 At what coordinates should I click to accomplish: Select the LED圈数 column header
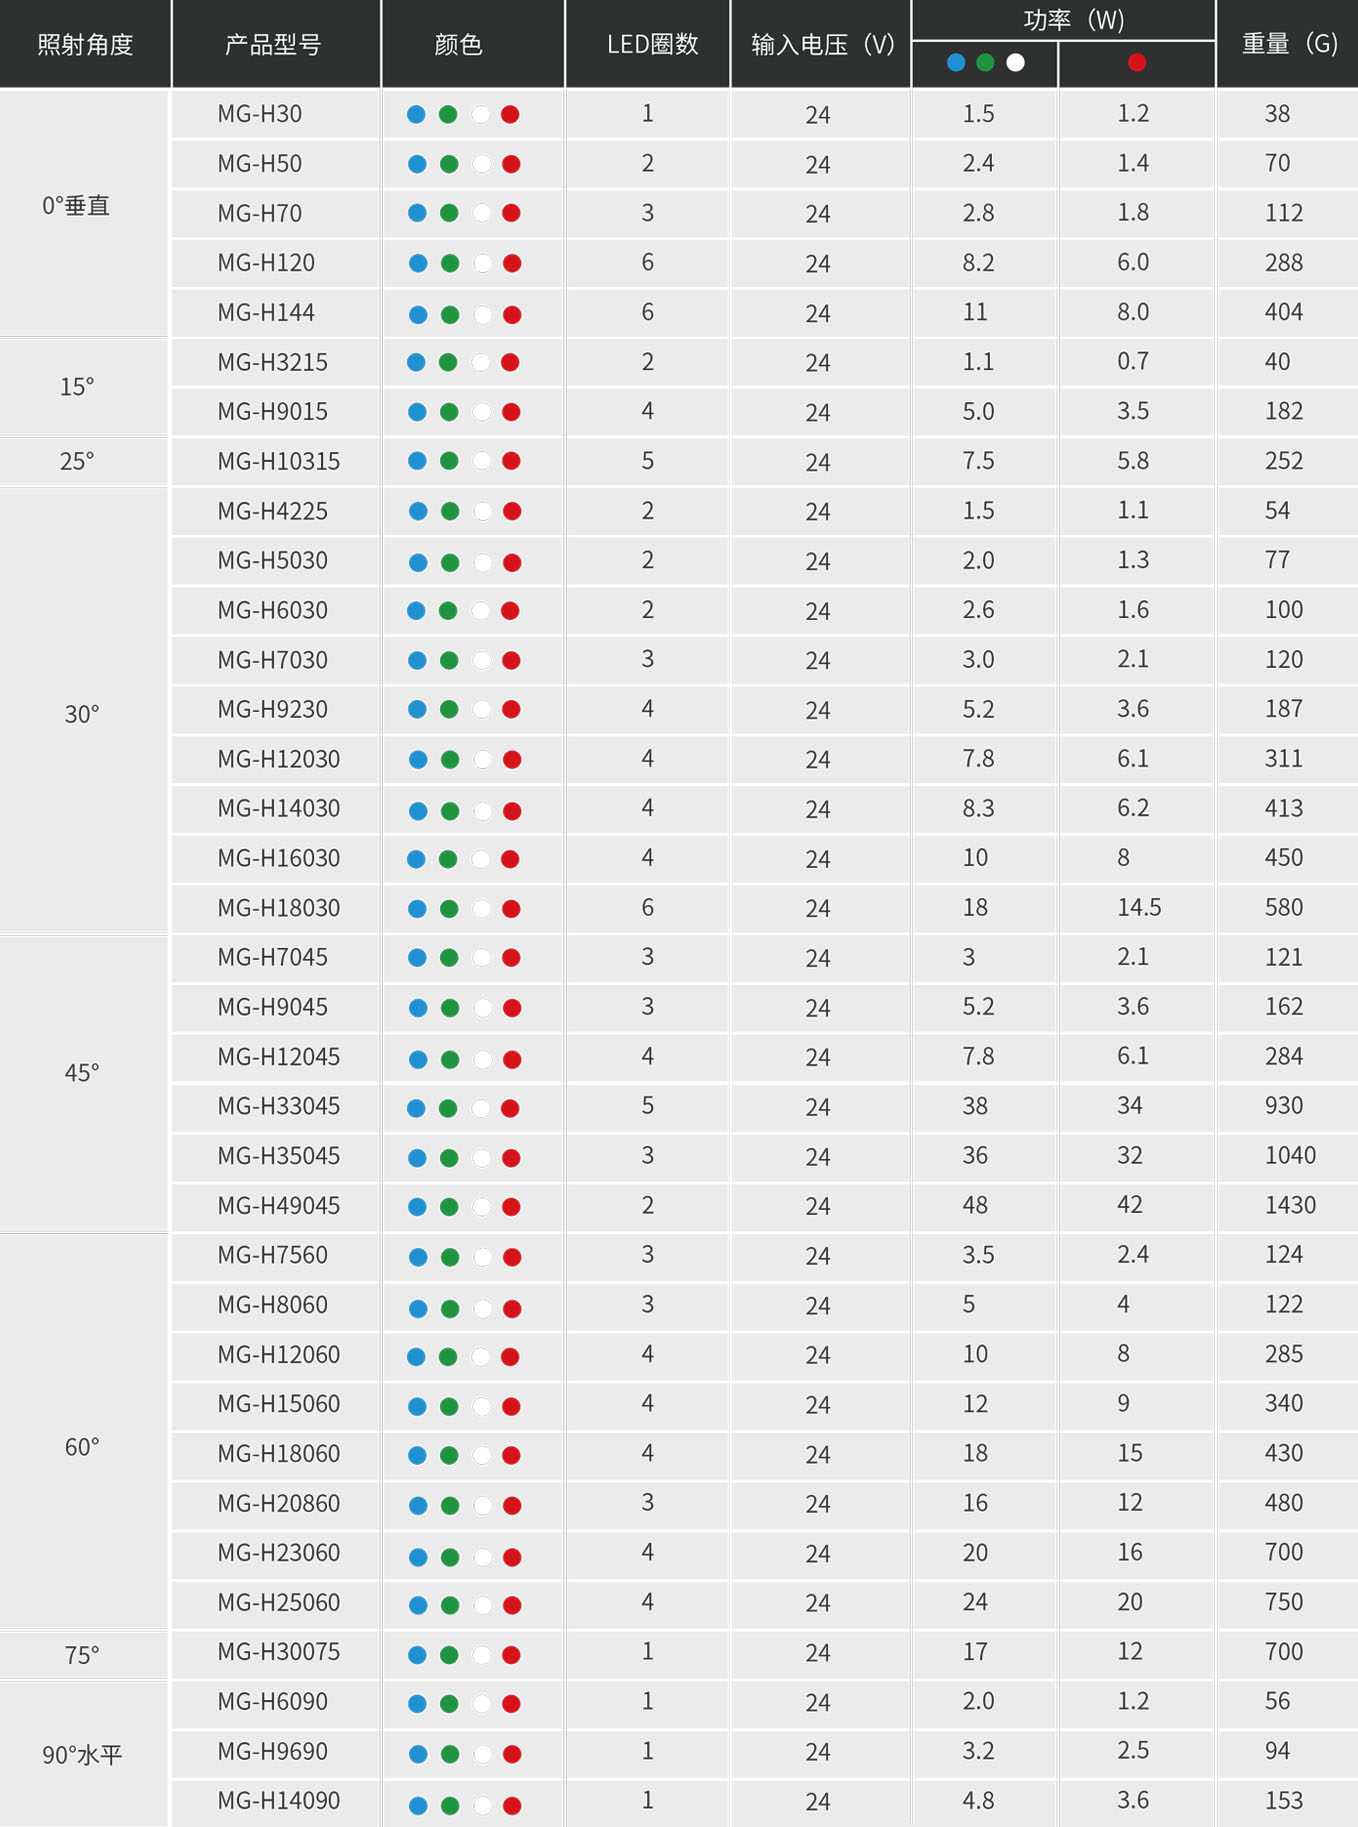tap(652, 45)
